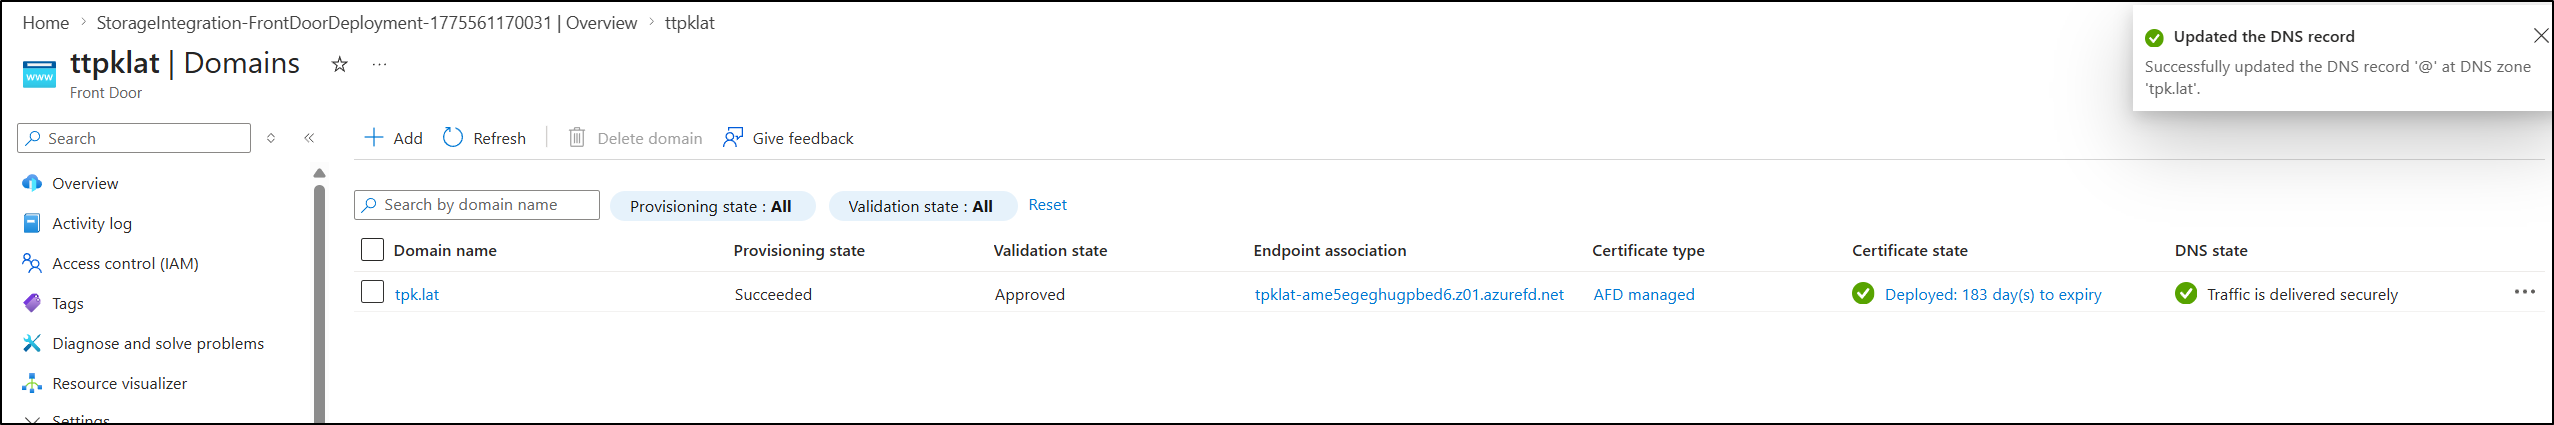The height and width of the screenshot is (425, 2554).
Task: Open the Overview menu item
Action: pyautogui.click(x=85, y=184)
